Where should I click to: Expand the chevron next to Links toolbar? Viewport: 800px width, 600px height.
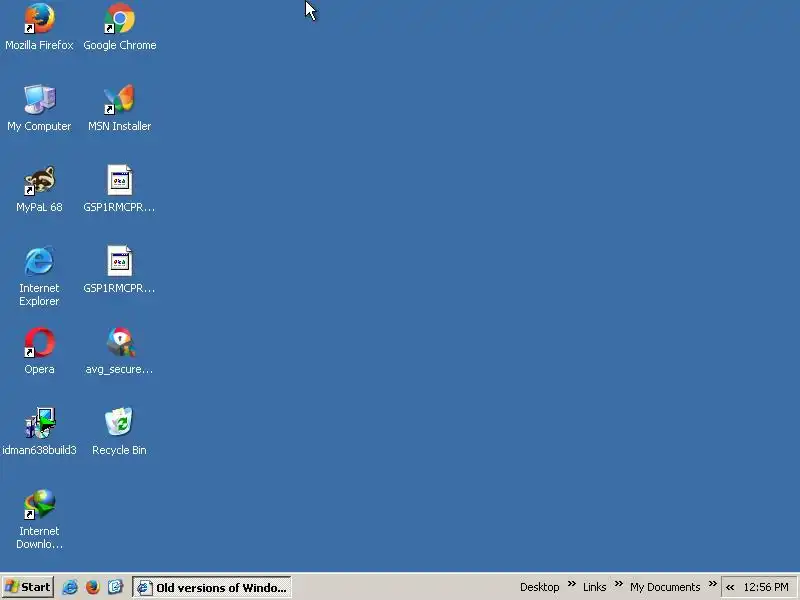click(x=618, y=584)
